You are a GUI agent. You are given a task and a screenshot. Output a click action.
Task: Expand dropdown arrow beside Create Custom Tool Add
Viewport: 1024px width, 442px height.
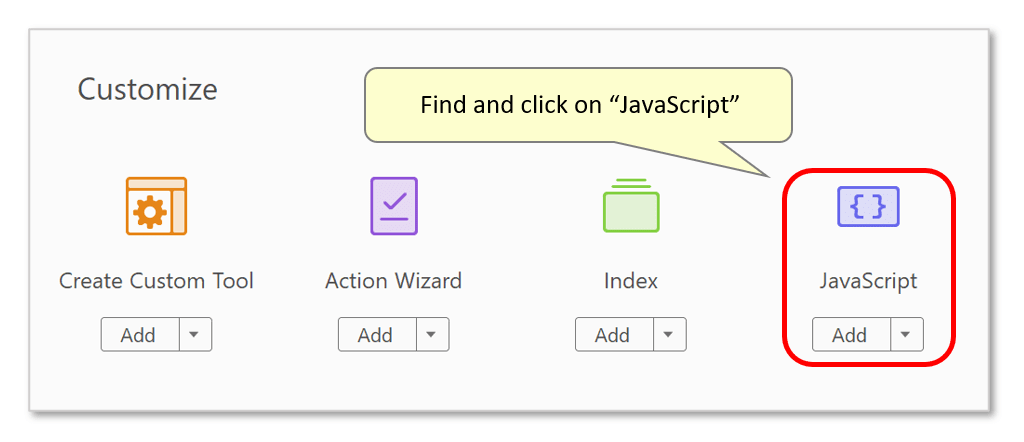[195, 335]
